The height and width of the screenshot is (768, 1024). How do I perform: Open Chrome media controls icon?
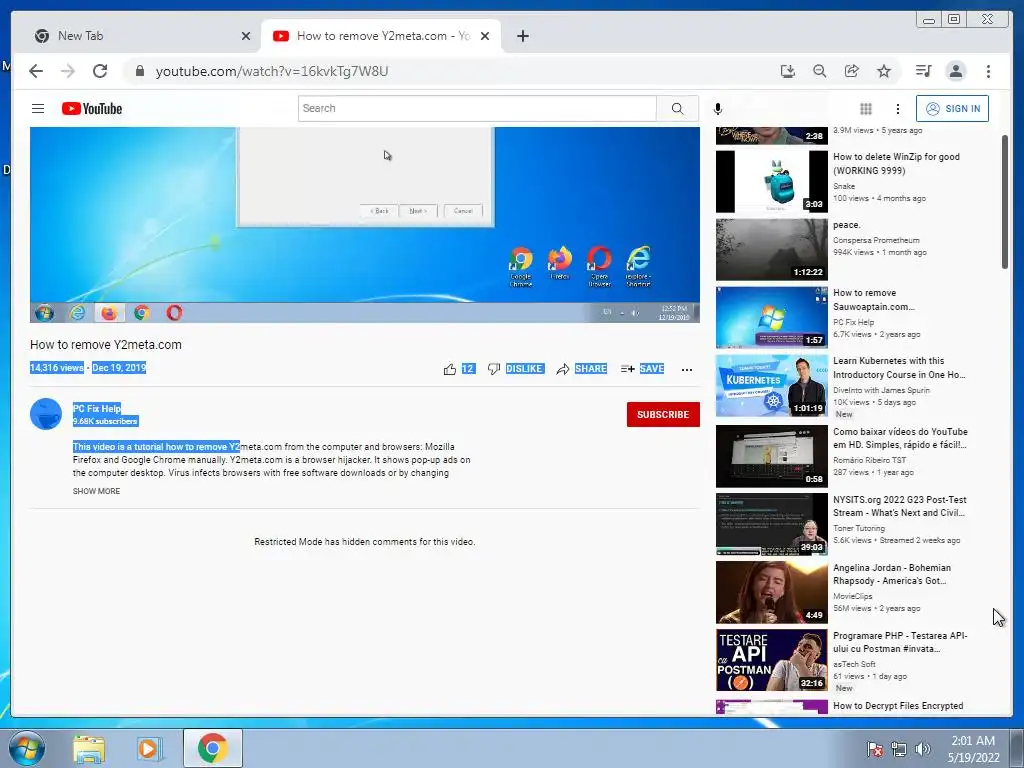[923, 71]
